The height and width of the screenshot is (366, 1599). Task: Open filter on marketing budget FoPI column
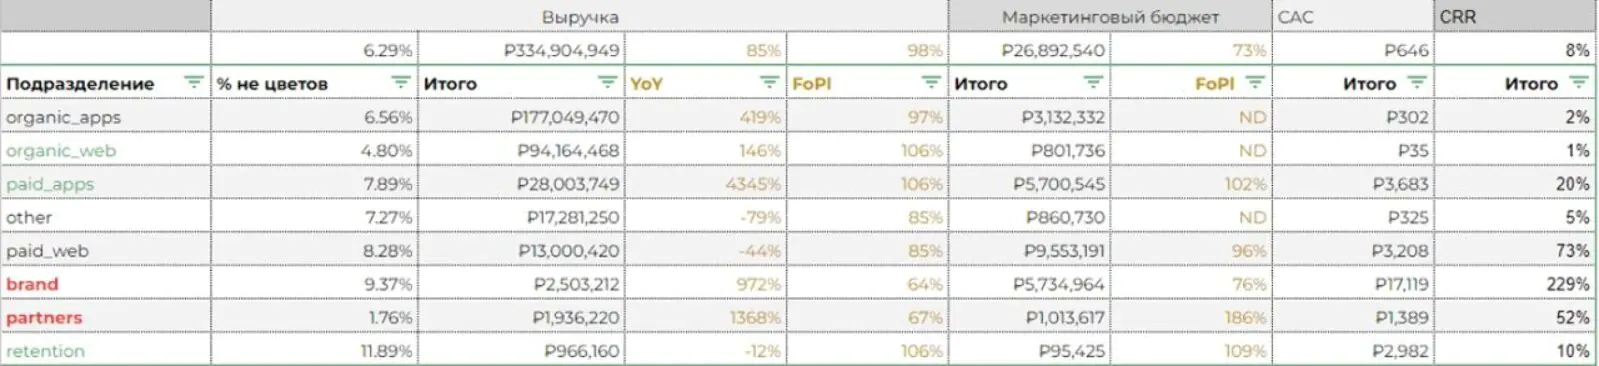[x=1255, y=83]
